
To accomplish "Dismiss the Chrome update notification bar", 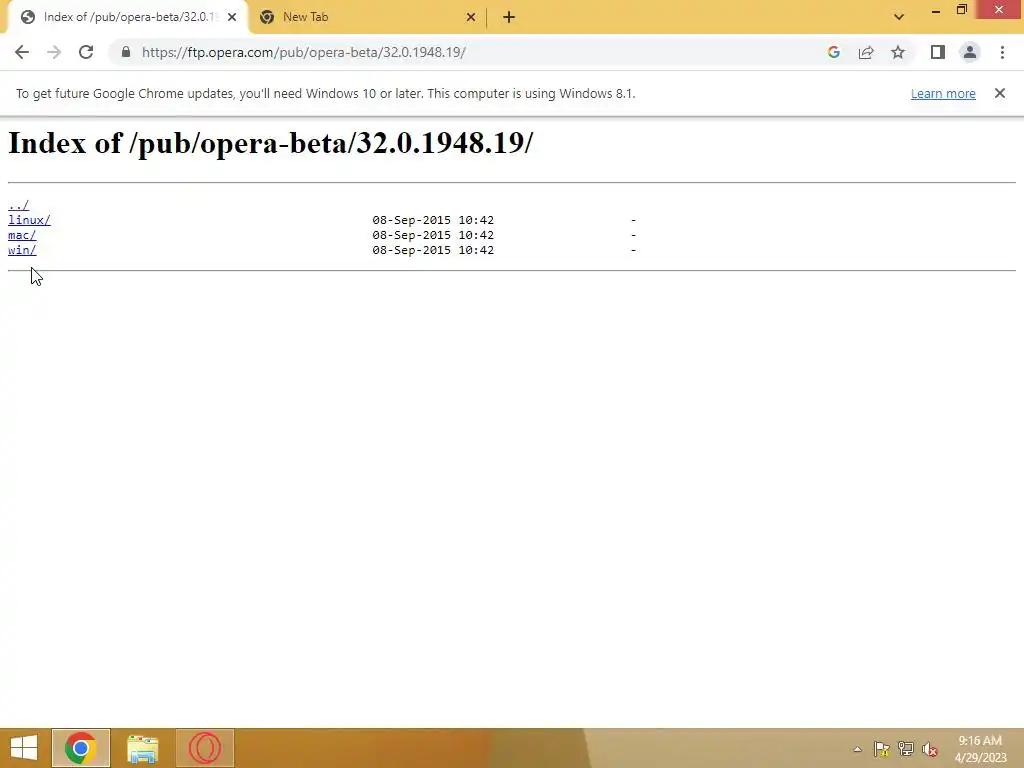I will (1000, 93).
